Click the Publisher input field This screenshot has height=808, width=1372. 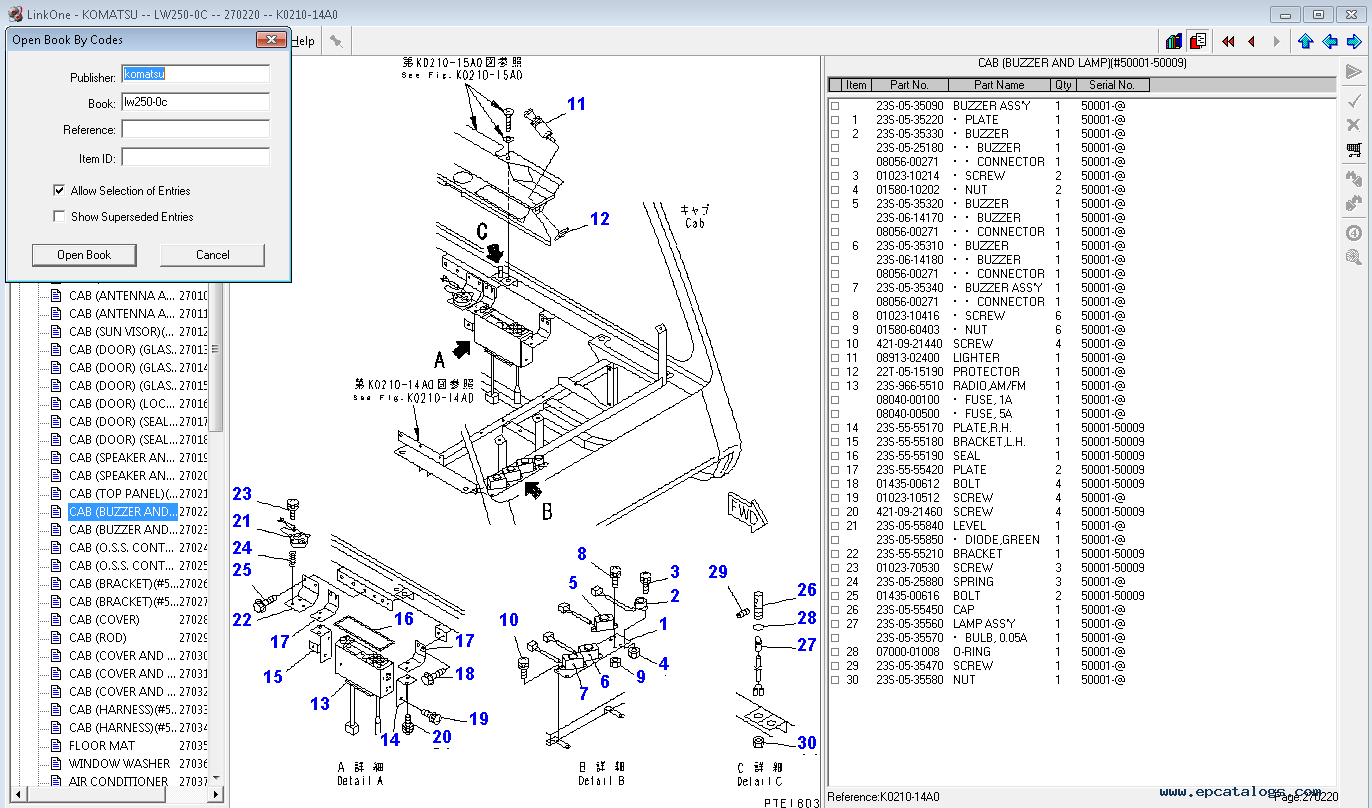196,74
